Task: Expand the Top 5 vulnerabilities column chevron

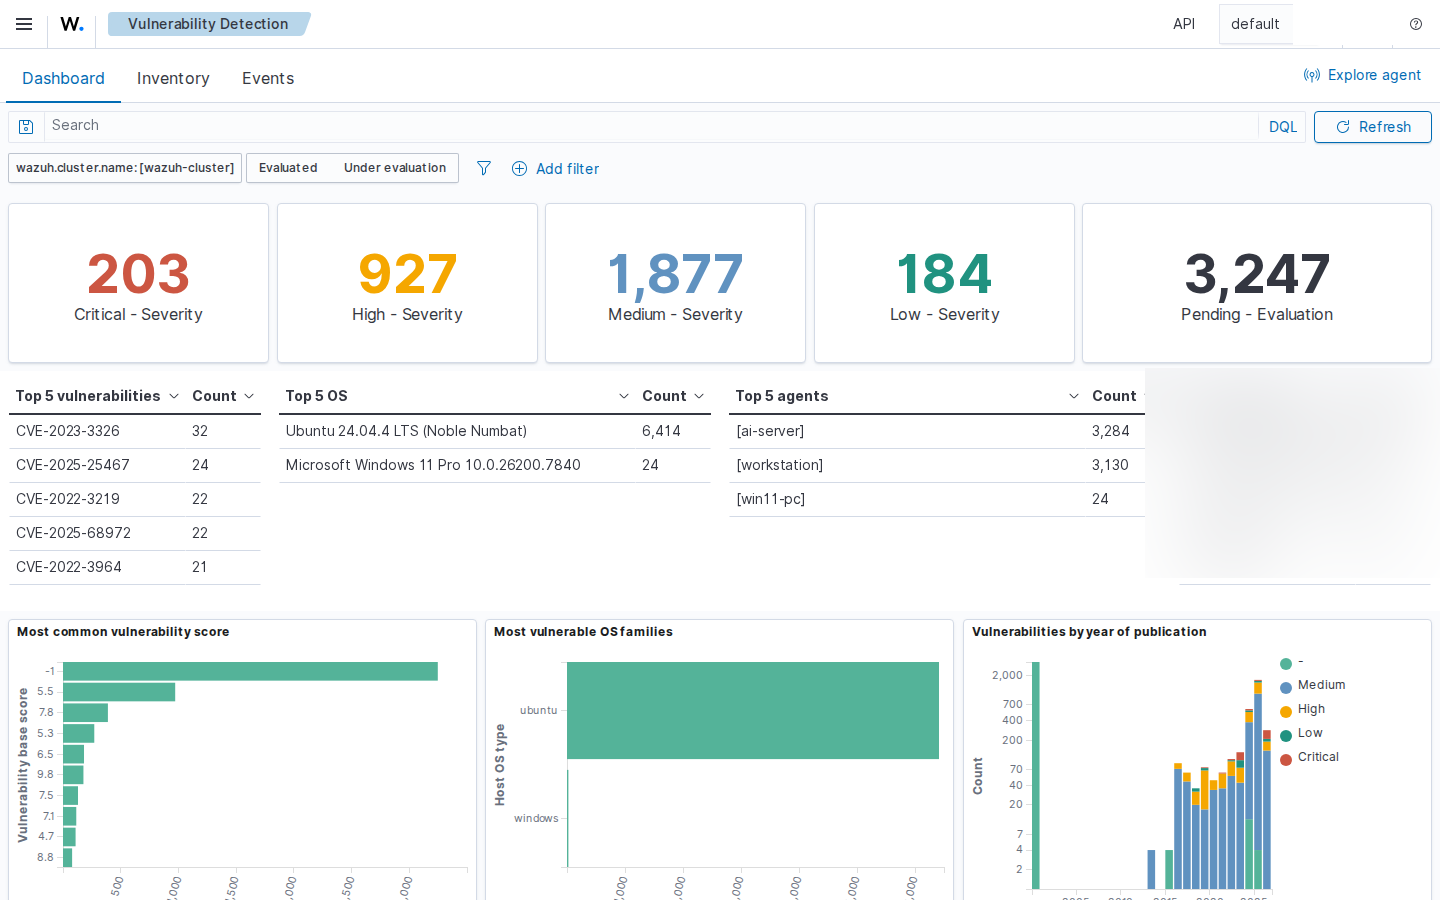Action: (174, 396)
